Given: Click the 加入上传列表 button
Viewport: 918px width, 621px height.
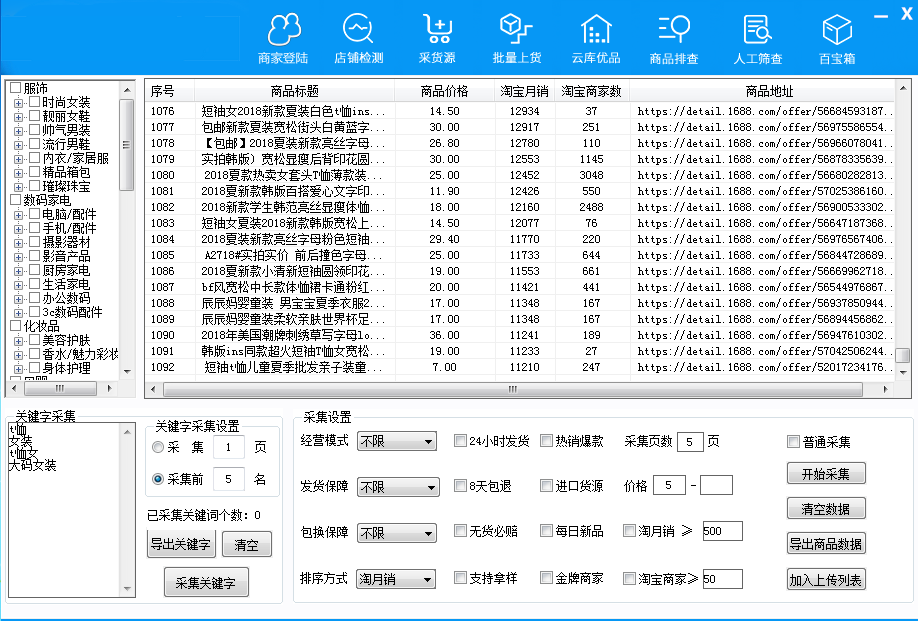Looking at the screenshot, I should coord(825,580).
